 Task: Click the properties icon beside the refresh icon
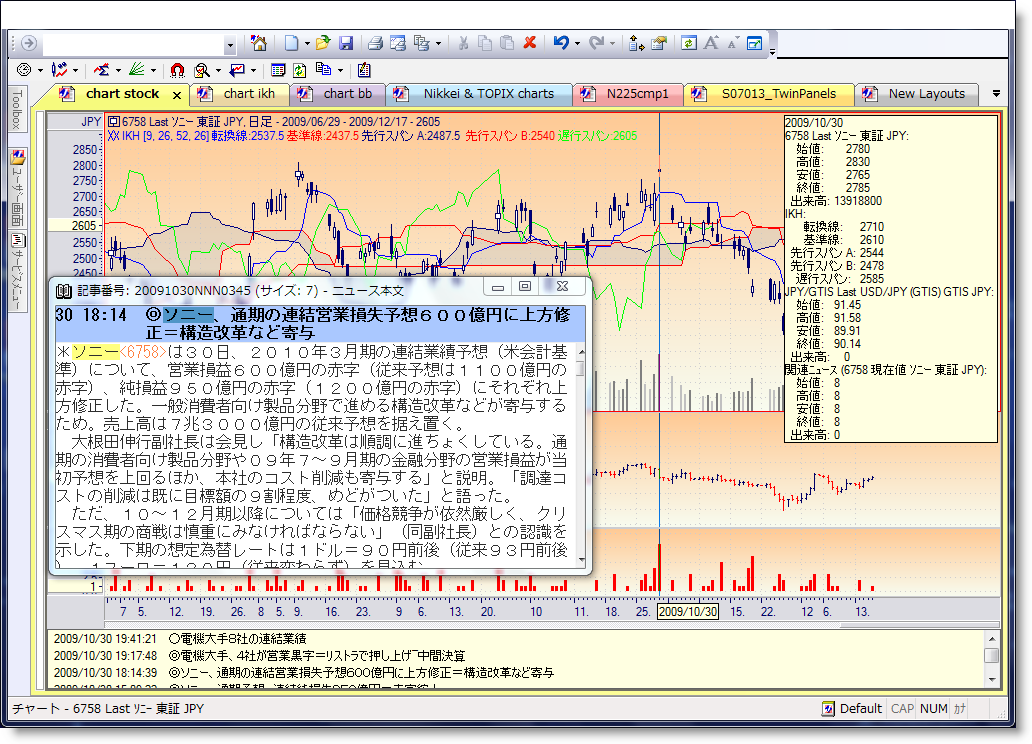(x=659, y=43)
